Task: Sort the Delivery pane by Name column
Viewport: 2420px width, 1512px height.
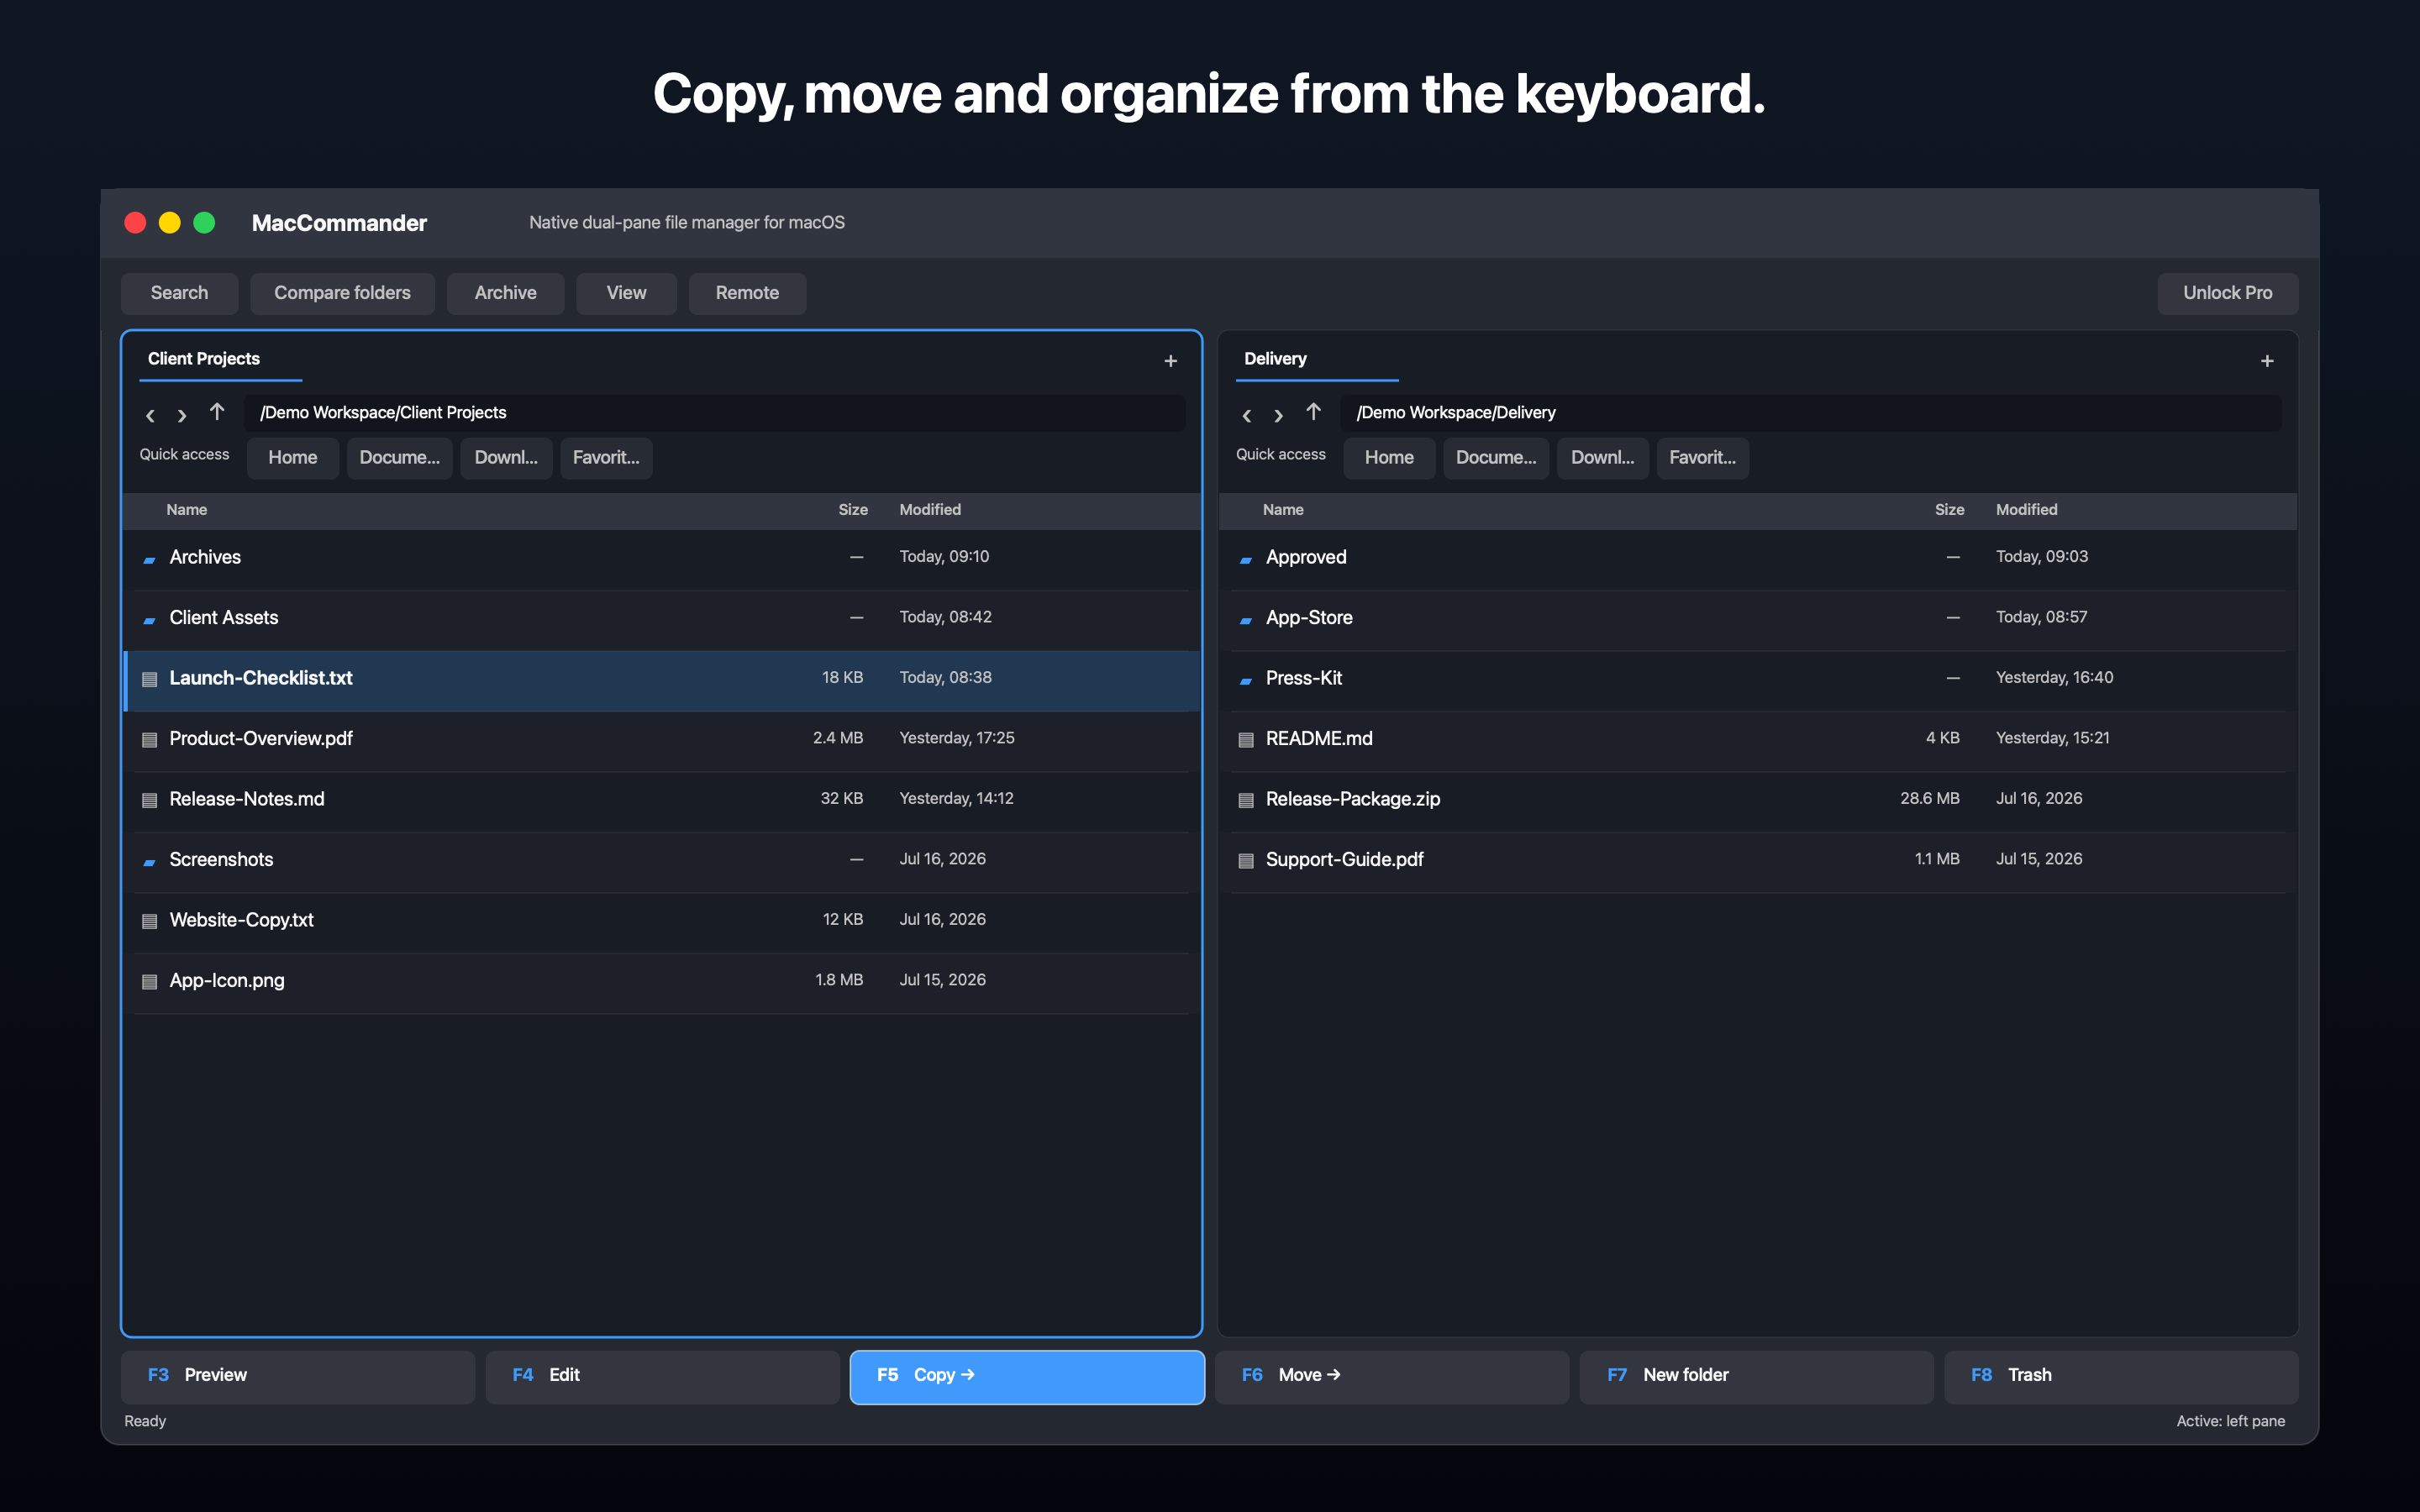Action: click(x=1283, y=510)
